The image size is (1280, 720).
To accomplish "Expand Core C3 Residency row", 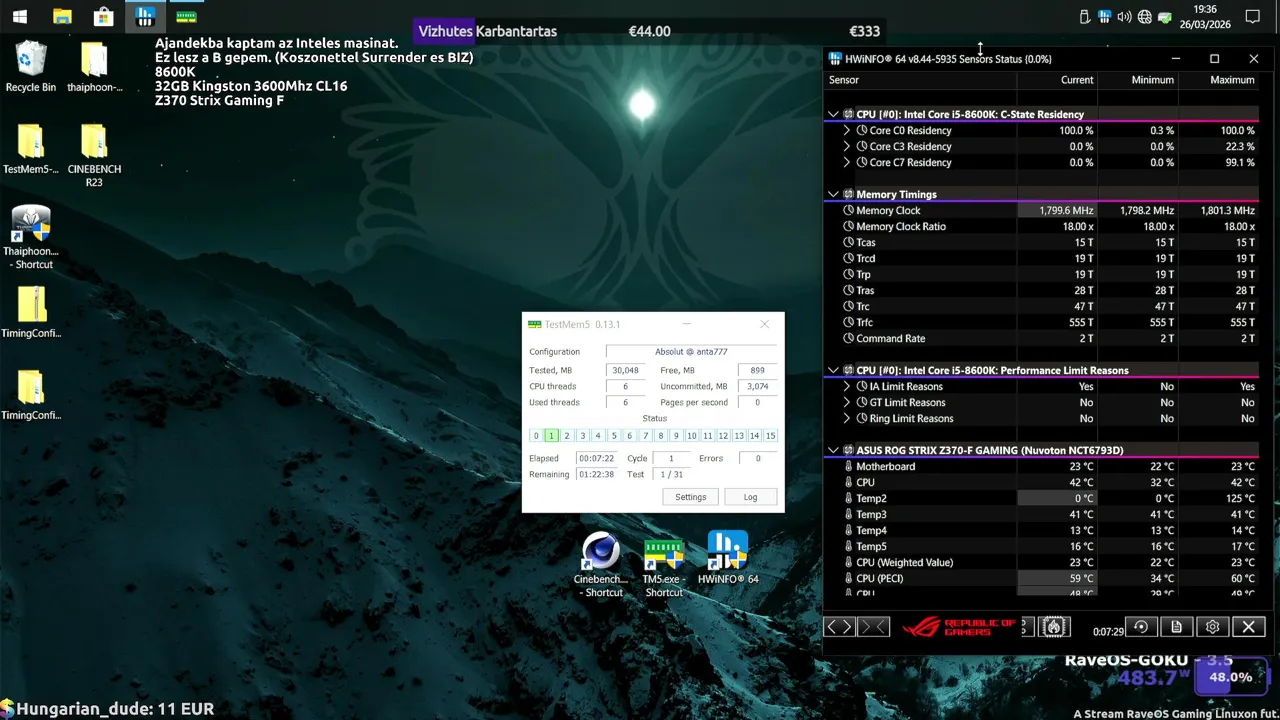I will 847,146.
